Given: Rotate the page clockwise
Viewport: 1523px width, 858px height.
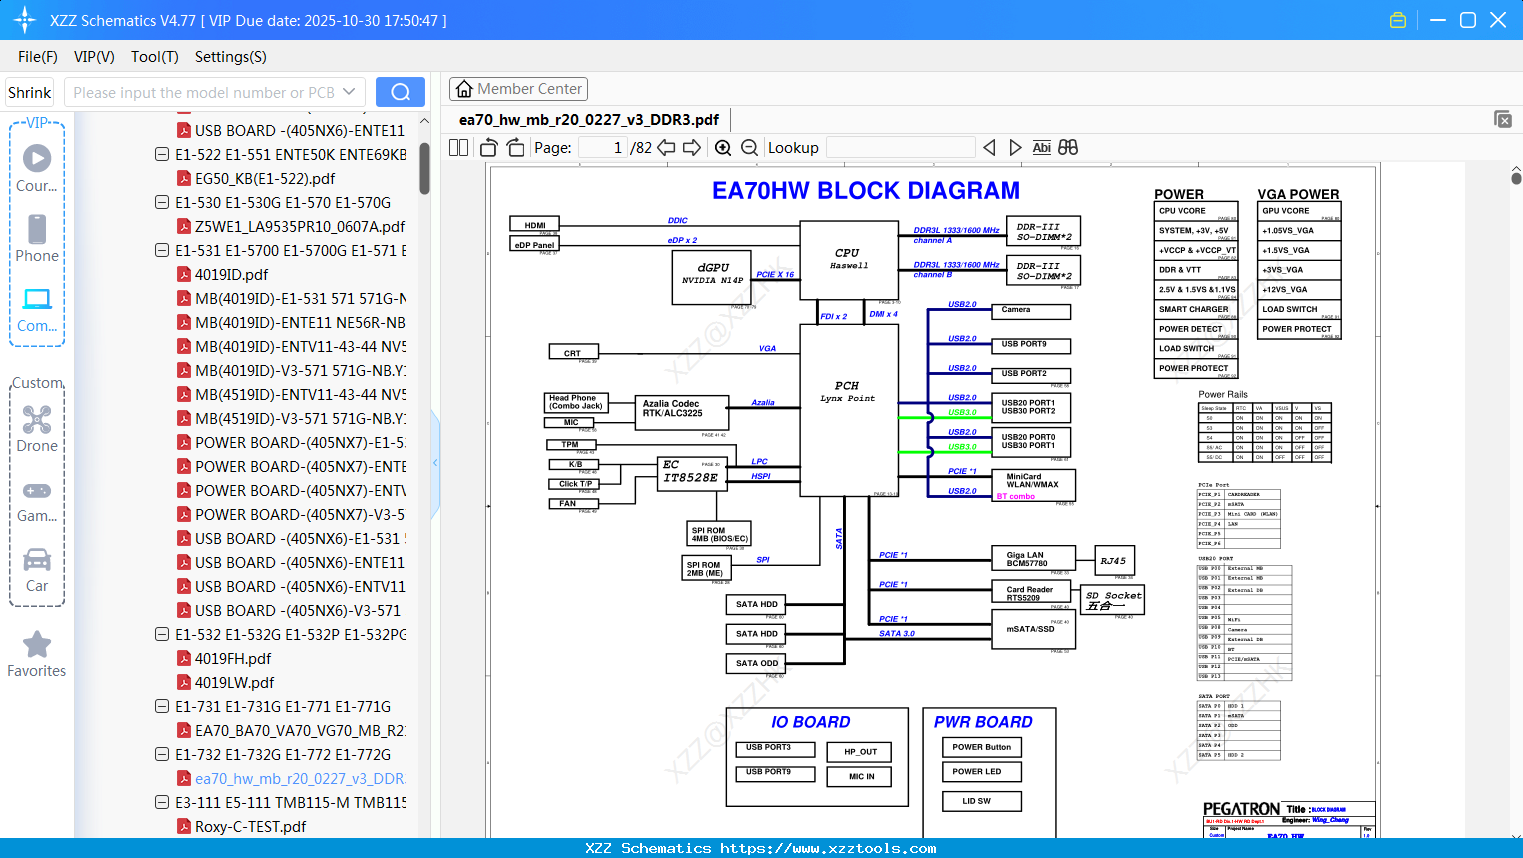Looking at the screenshot, I should click(x=515, y=147).
